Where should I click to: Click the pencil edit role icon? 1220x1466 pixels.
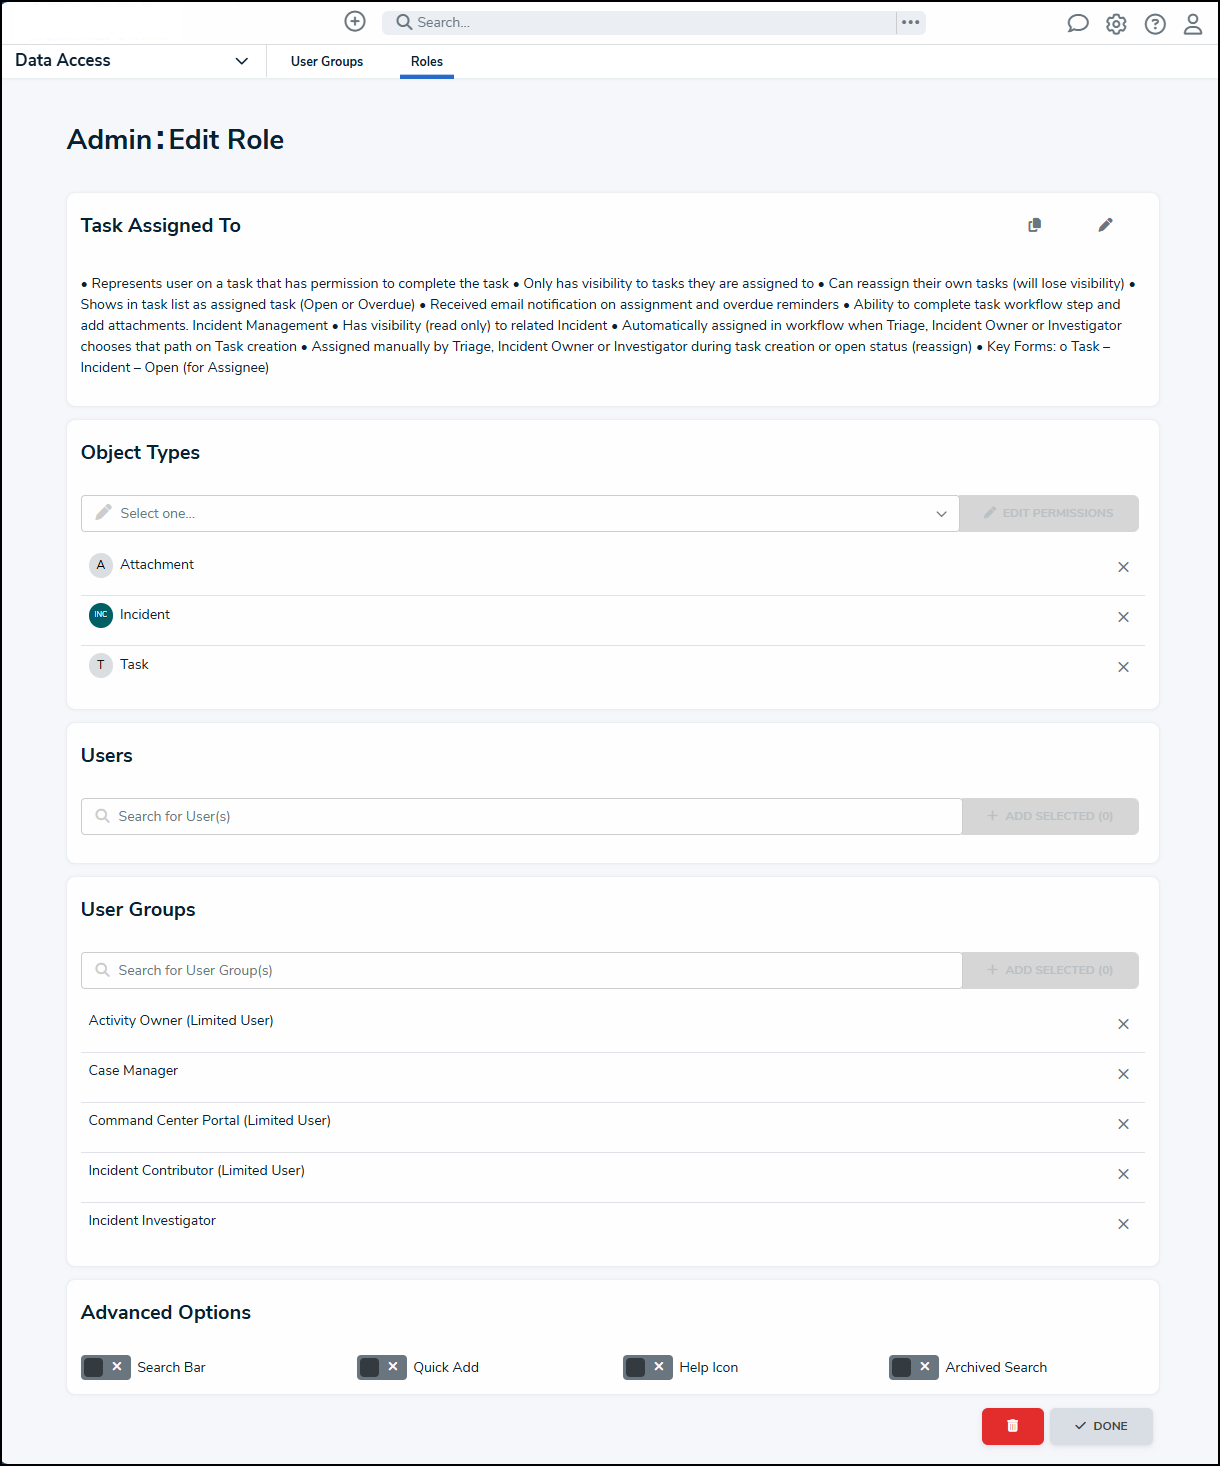1105,225
